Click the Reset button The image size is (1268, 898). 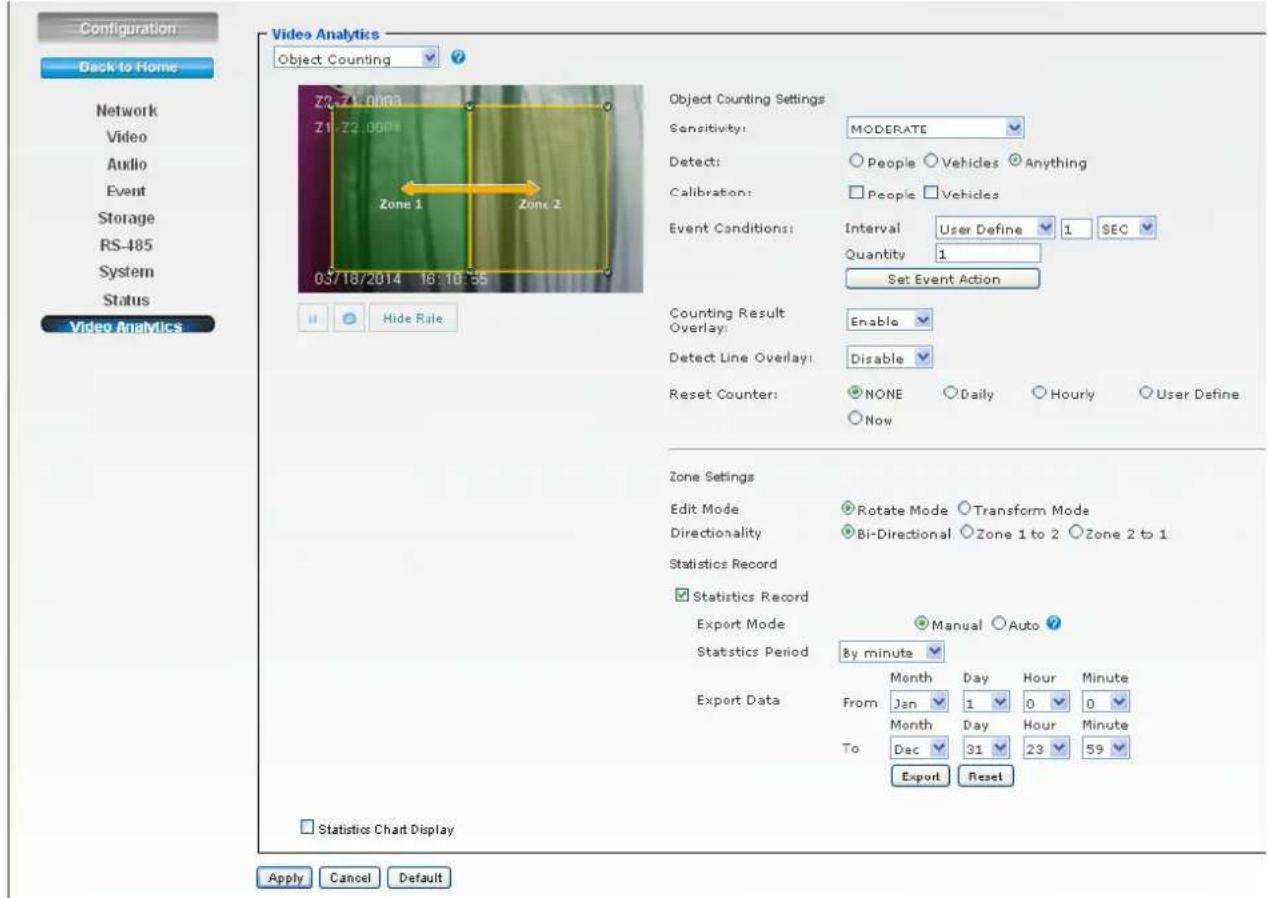(986, 775)
